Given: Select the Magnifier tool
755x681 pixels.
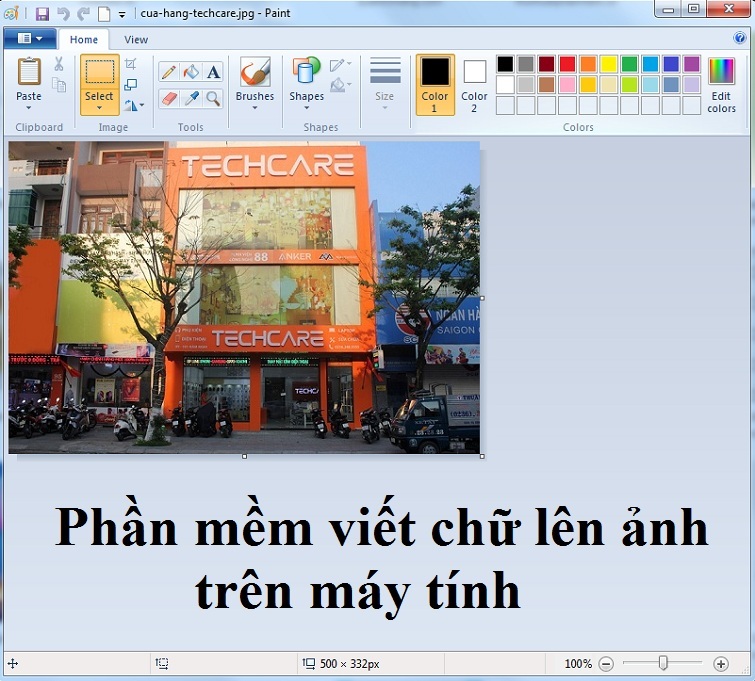Looking at the screenshot, I should click(x=213, y=99).
